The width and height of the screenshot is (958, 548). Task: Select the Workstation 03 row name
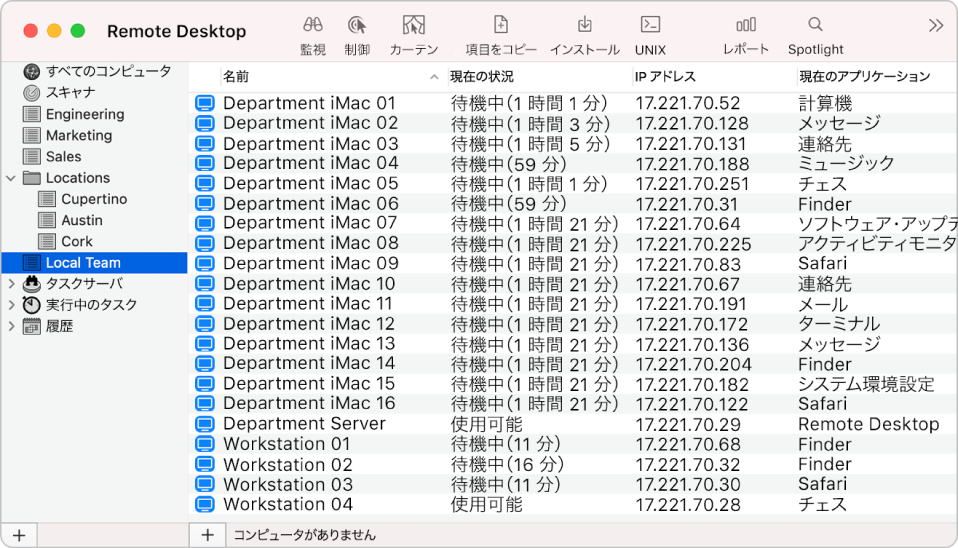(288, 484)
